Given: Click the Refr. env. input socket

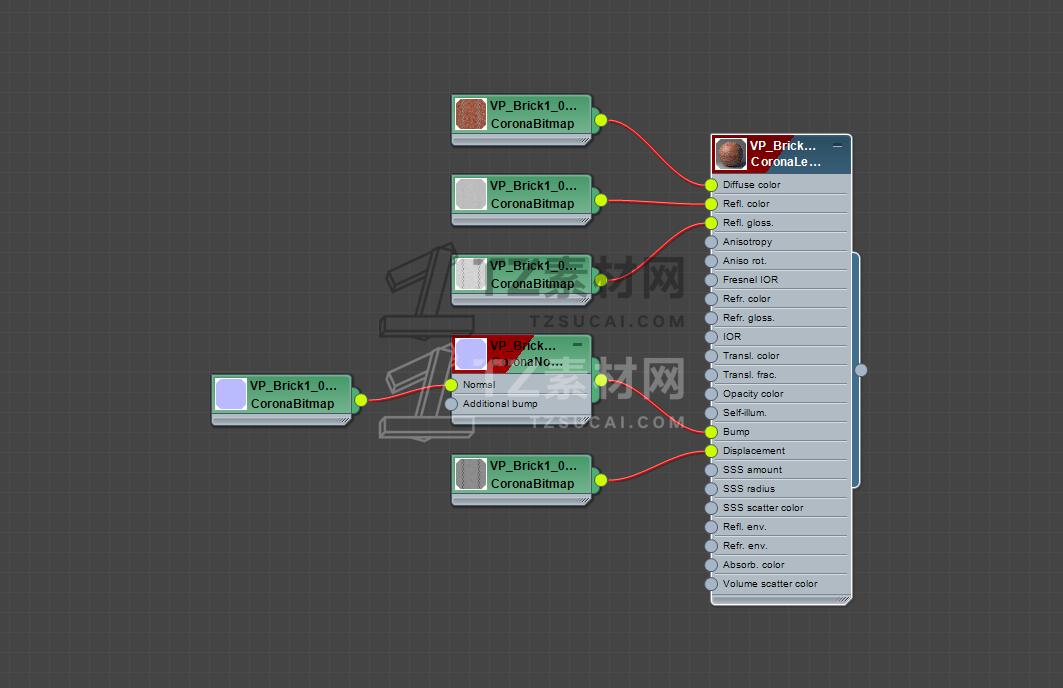Looking at the screenshot, I should [711, 546].
